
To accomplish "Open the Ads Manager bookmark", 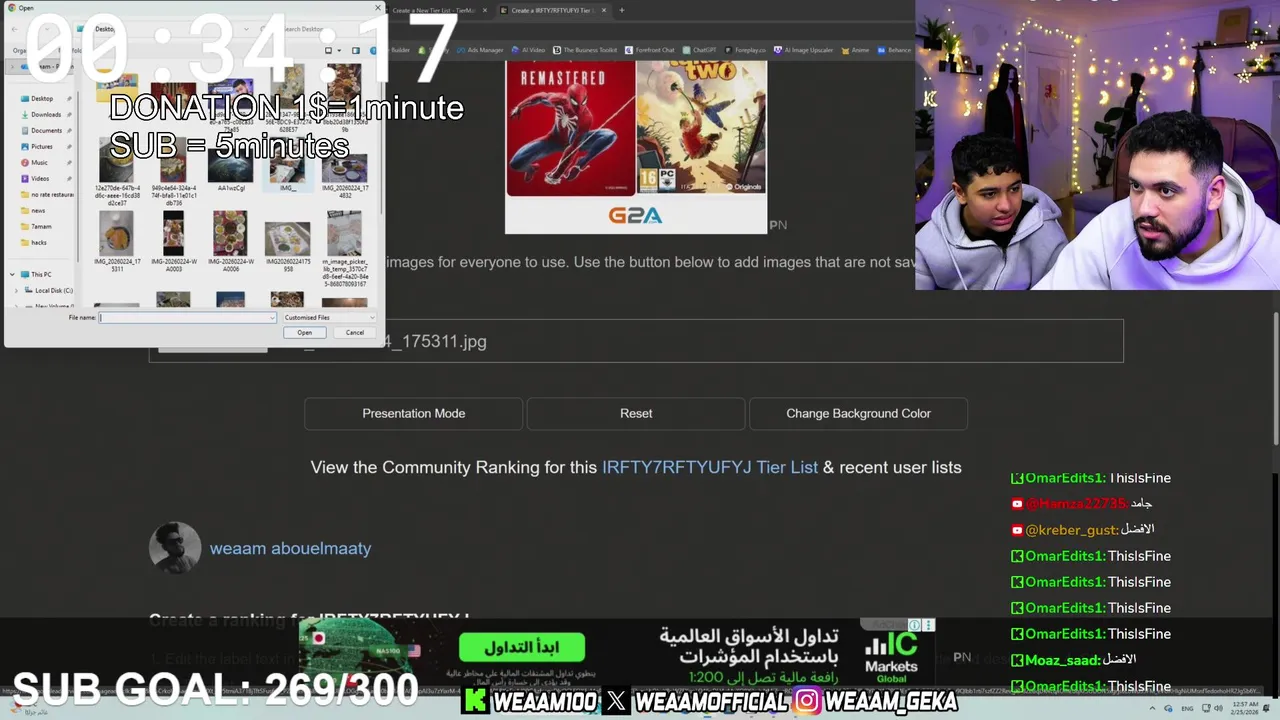I will point(480,50).
